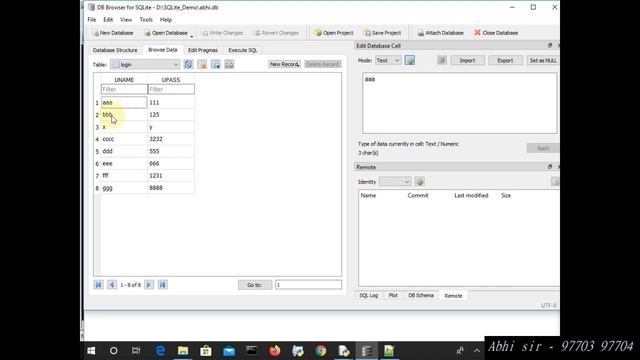Click the Export button
The width and height of the screenshot is (640, 360).
(x=505, y=60)
